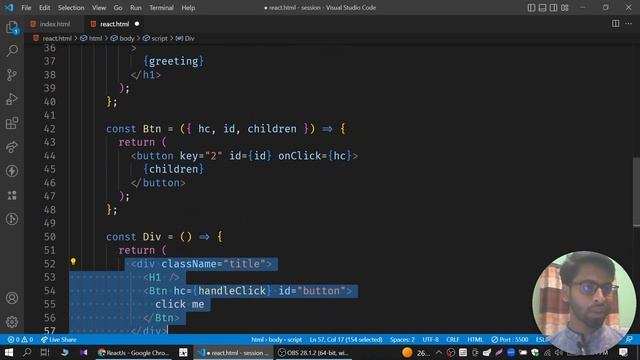Screen dimensions: 640x360
Task: Click {greeting} on line 37
Action: (x=173, y=61)
